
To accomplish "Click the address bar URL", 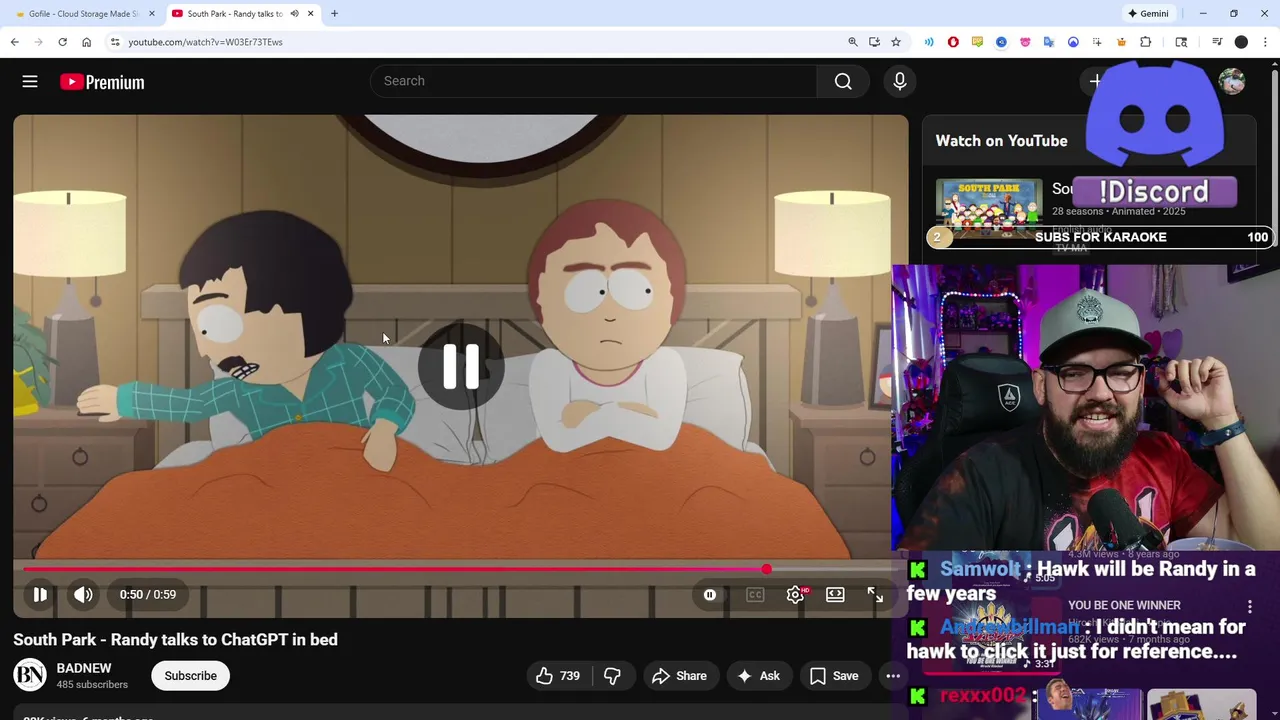I will [206, 42].
